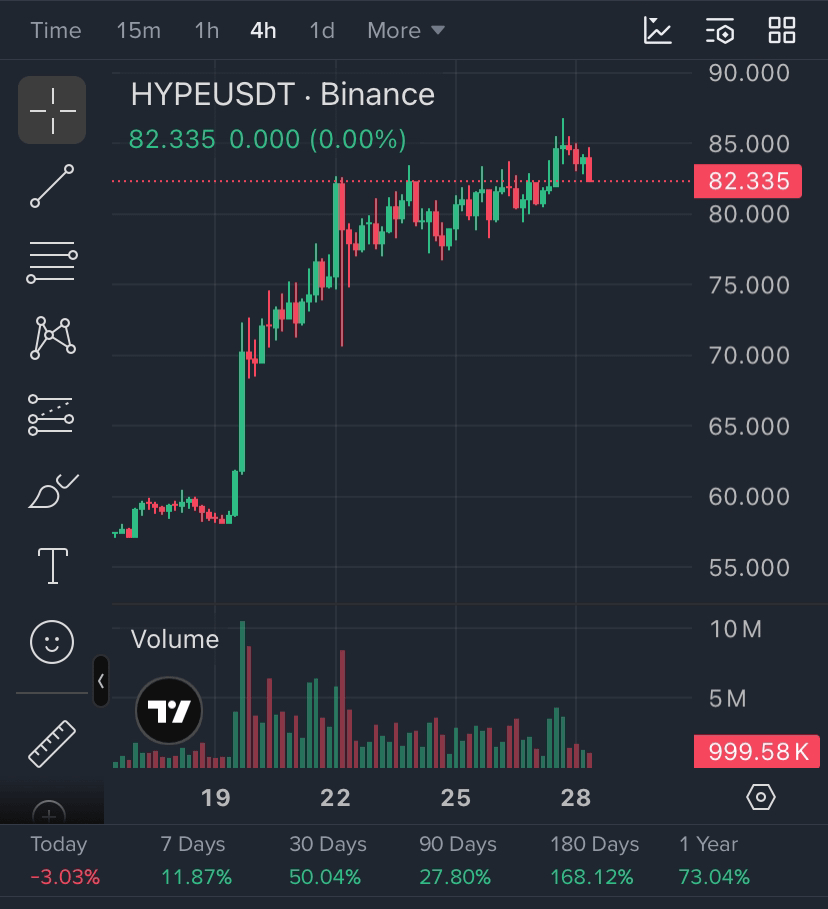Click the 90.000 price axis label
Image resolution: width=828 pixels, height=909 pixels.
tap(749, 73)
